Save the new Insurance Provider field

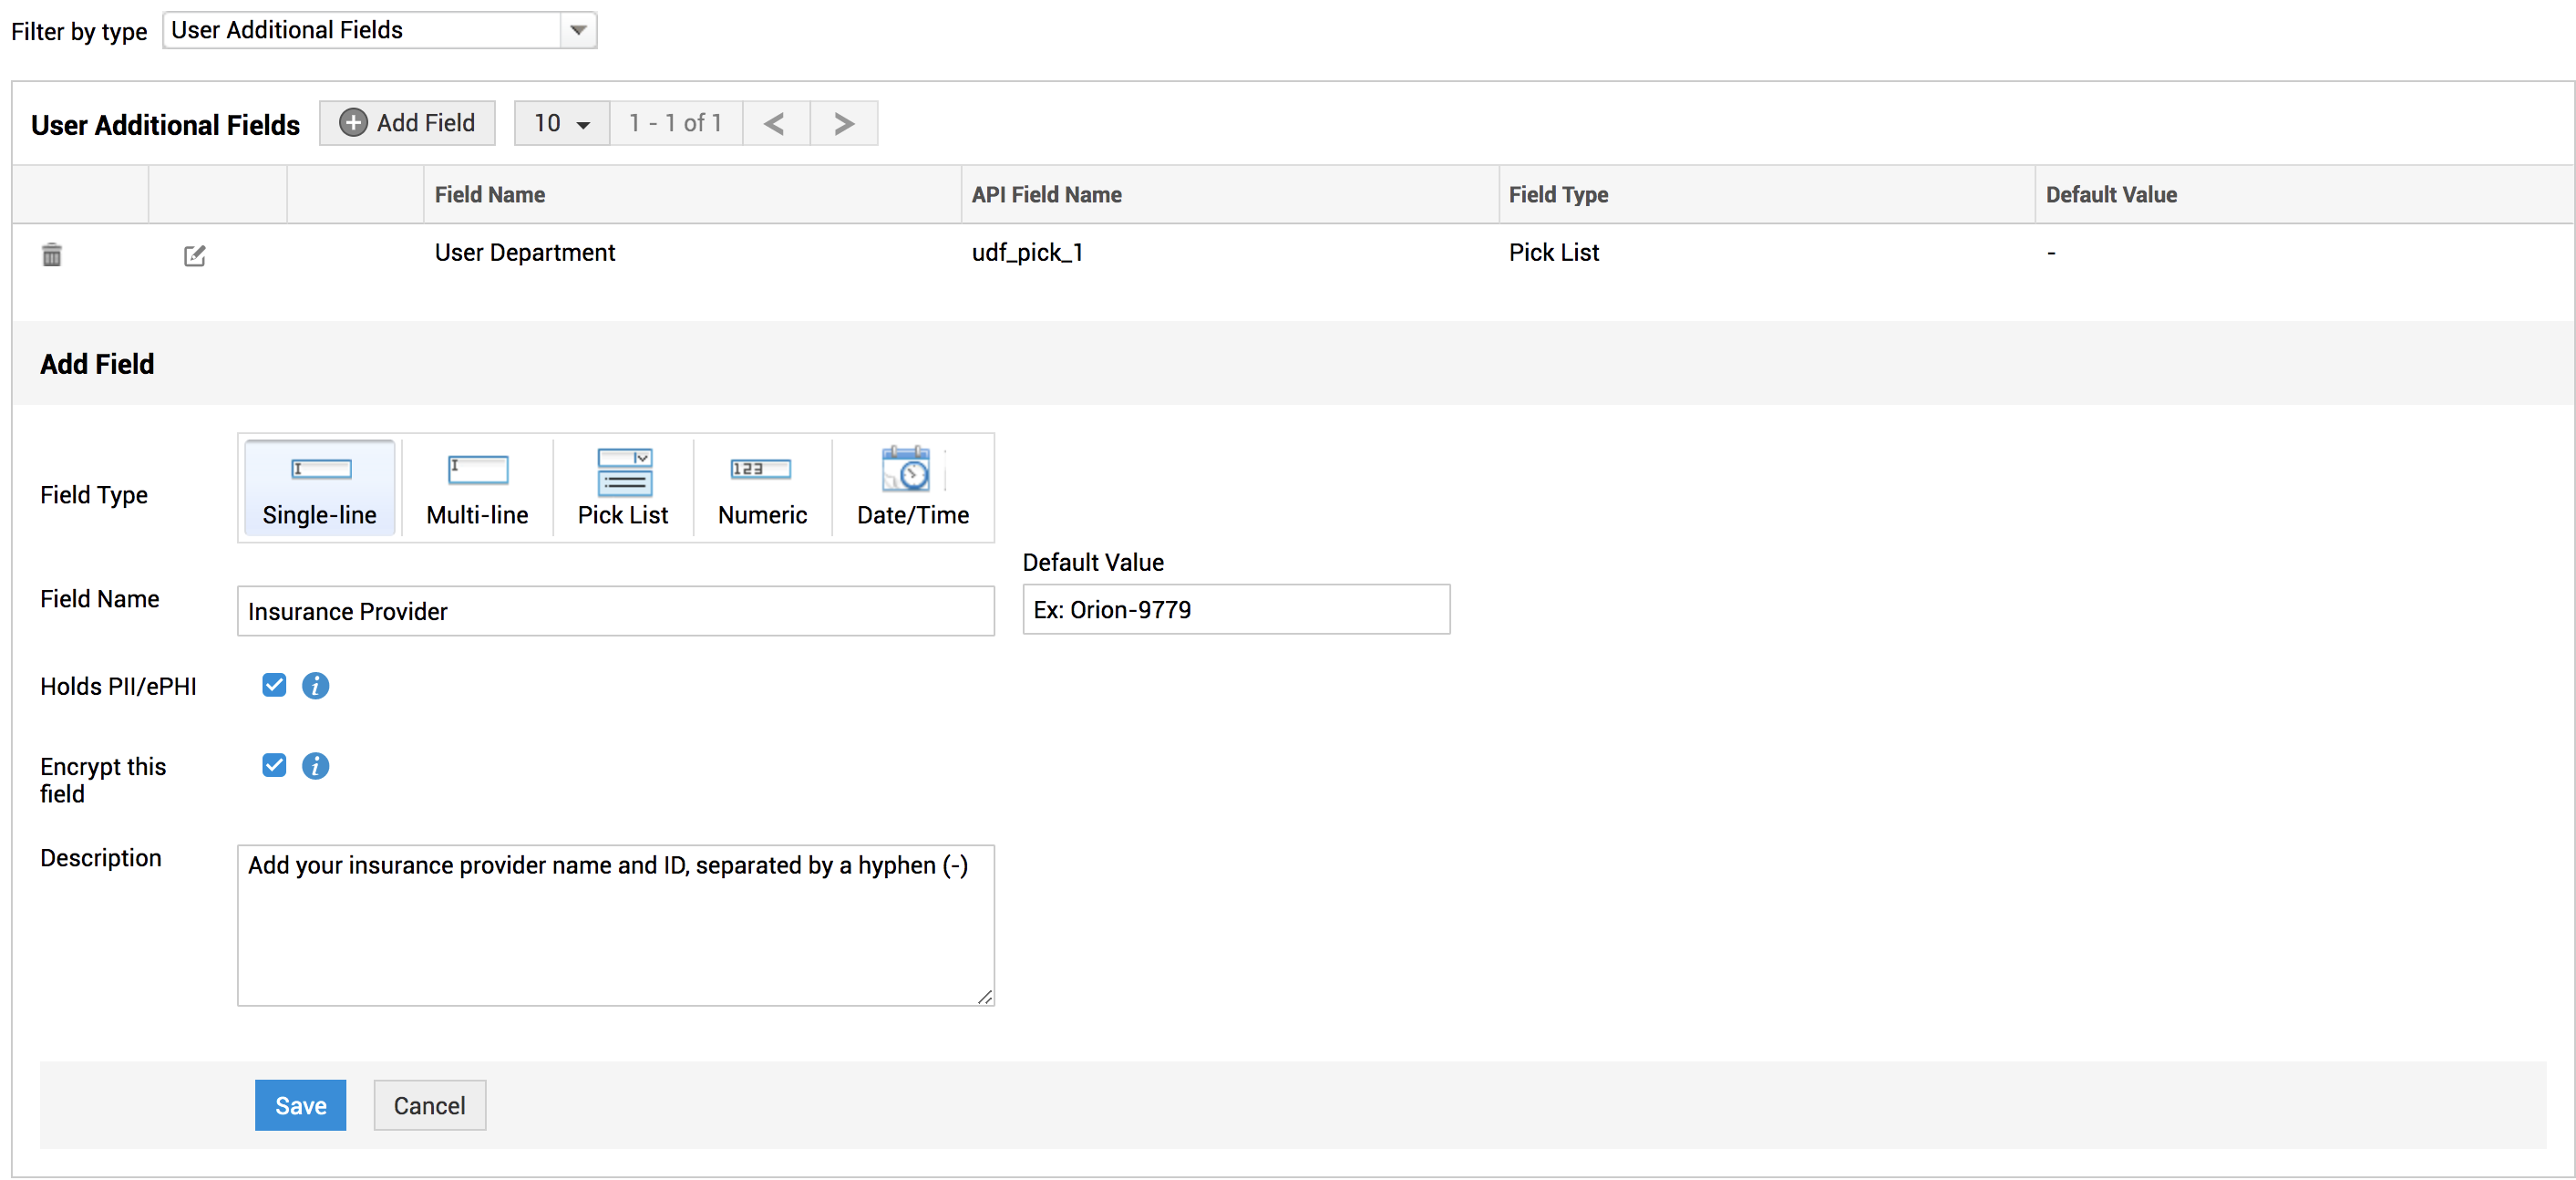(300, 1105)
